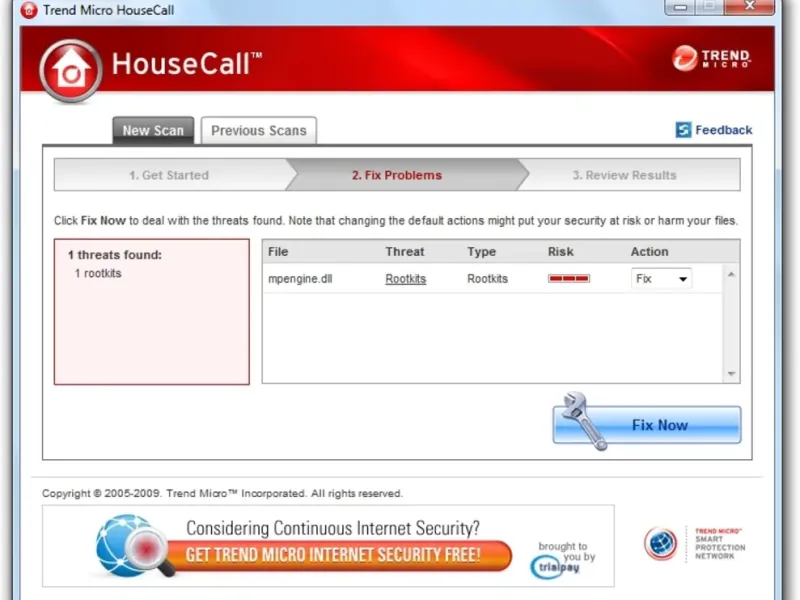Click the File column header
The height and width of the screenshot is (600, 800).
tap(278, 252)
